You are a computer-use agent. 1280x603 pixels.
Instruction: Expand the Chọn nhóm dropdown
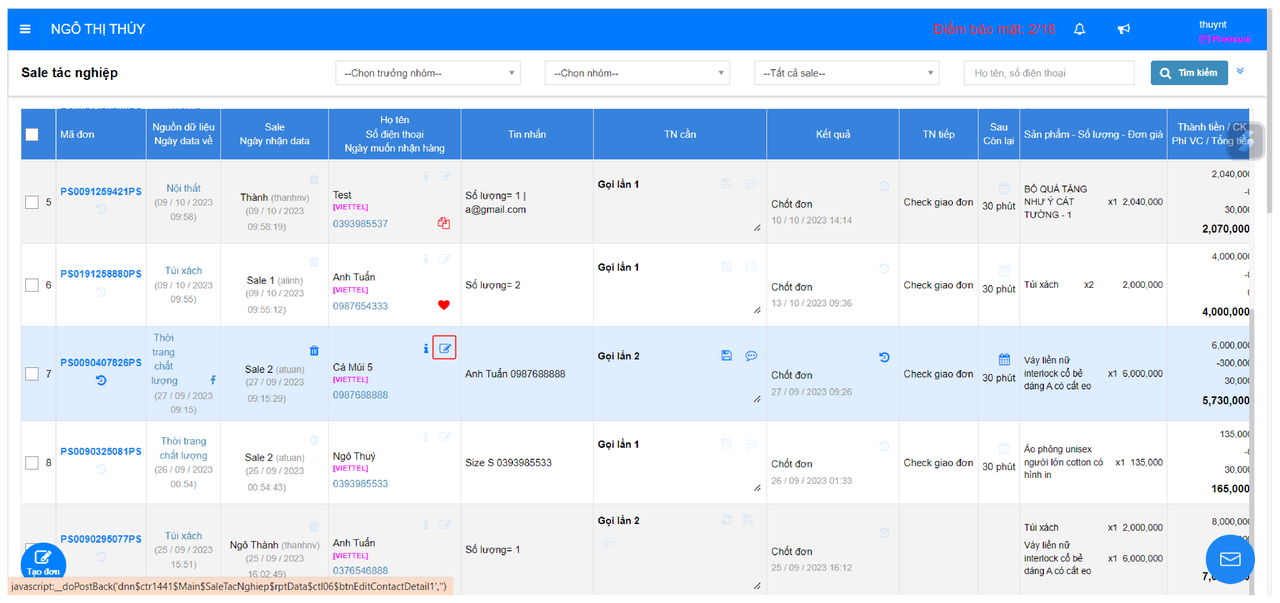coord(637,73)
